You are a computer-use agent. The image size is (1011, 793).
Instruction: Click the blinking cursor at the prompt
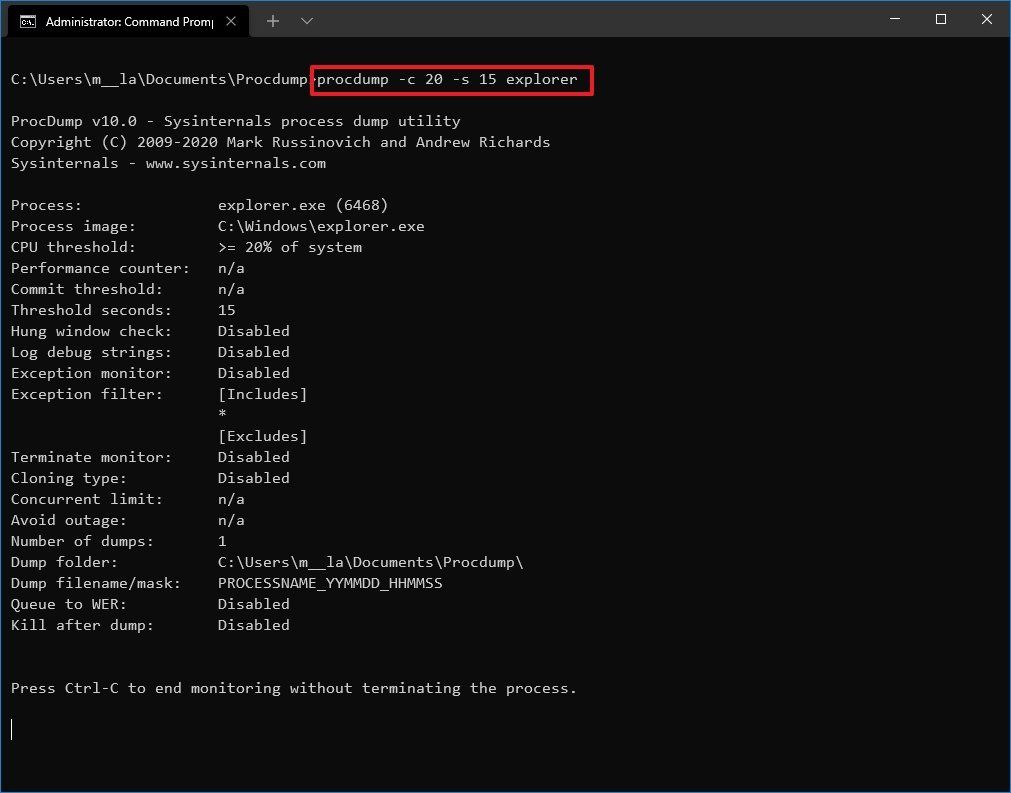(12, 729)
